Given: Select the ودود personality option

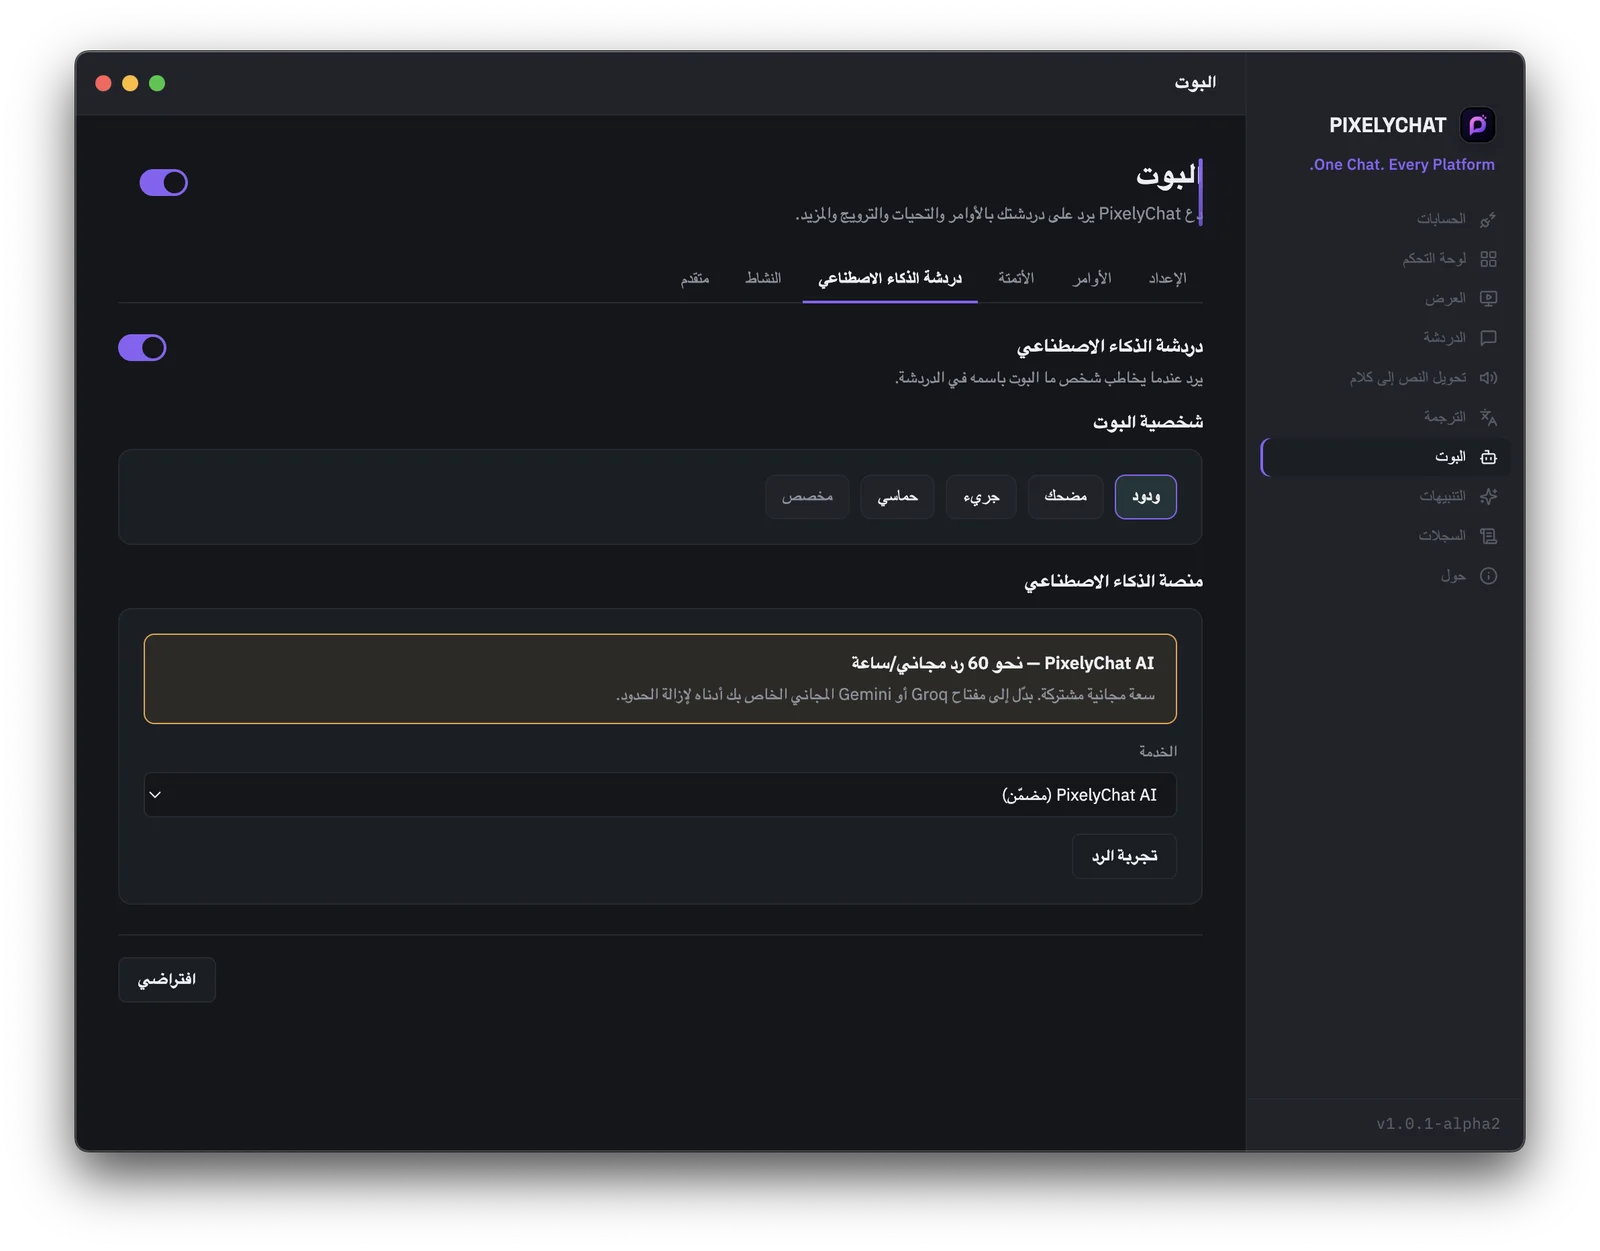Looking at the screenshot, I should point(1145,497).
